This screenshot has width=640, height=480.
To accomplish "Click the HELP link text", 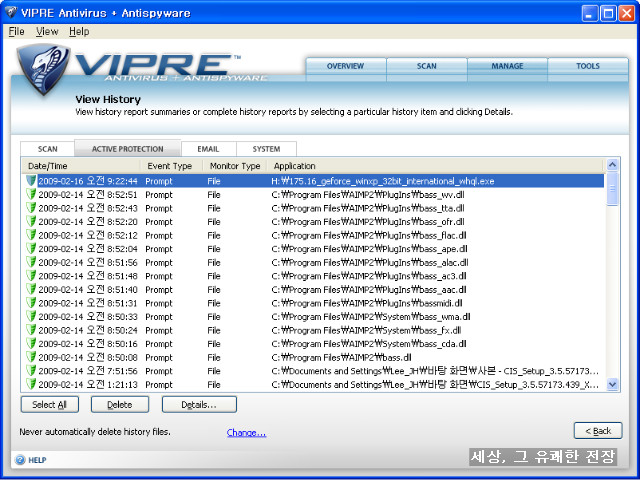I will [x=37, y=460].
